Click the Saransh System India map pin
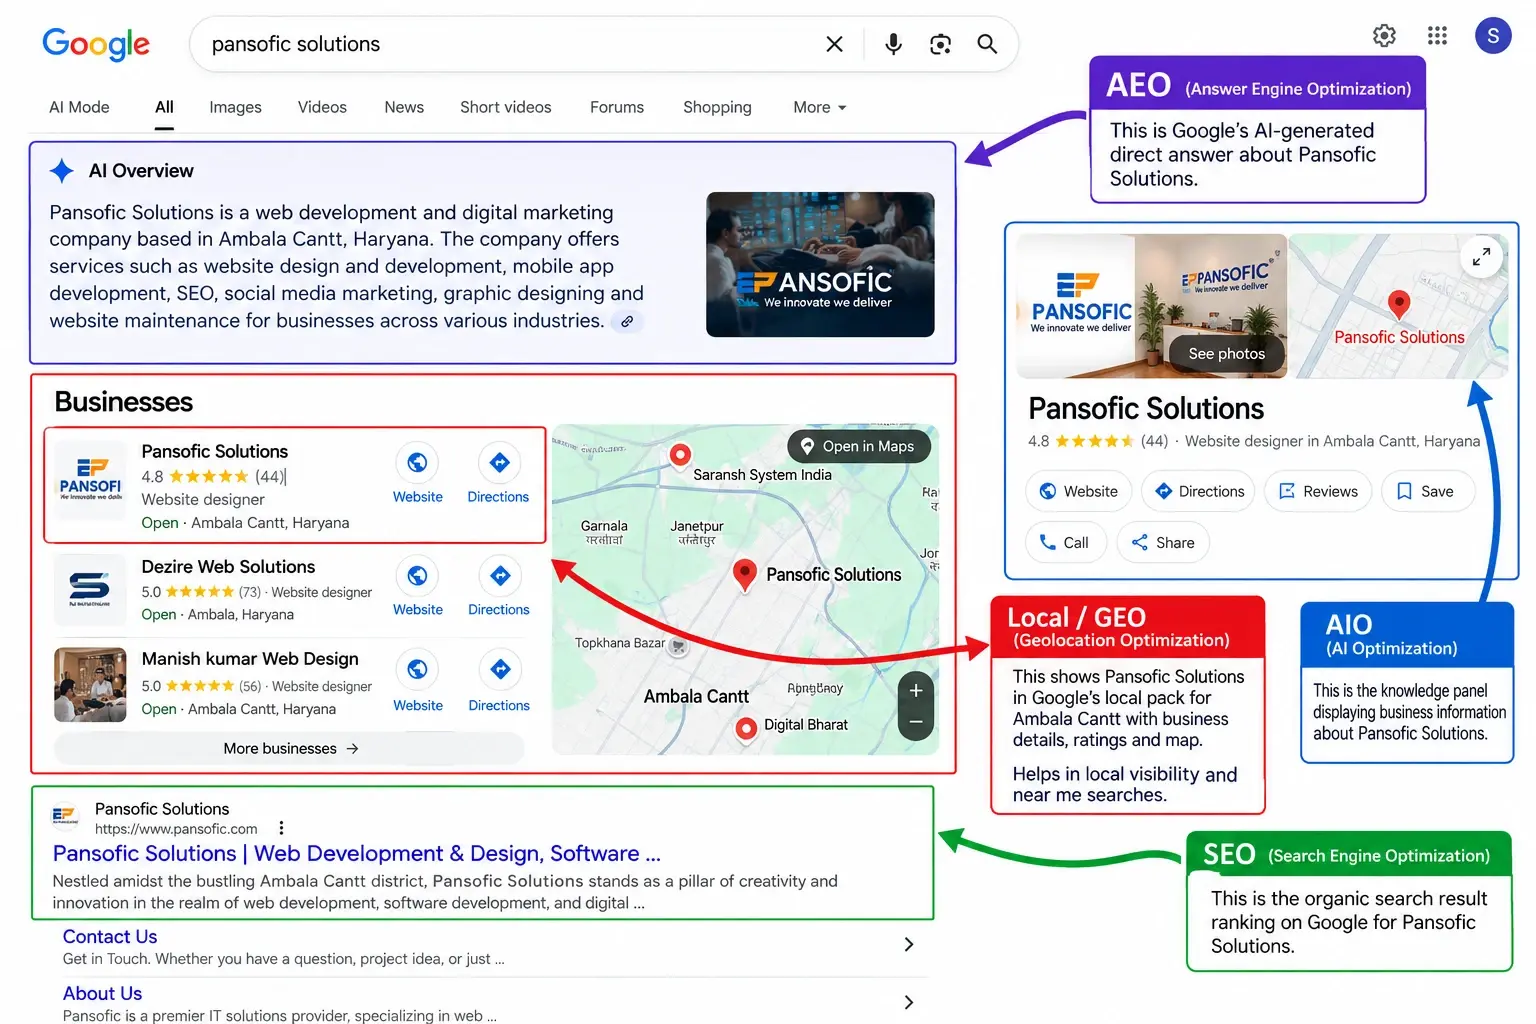Screen dimensions: 1536x1024 (x=680, y=455)
